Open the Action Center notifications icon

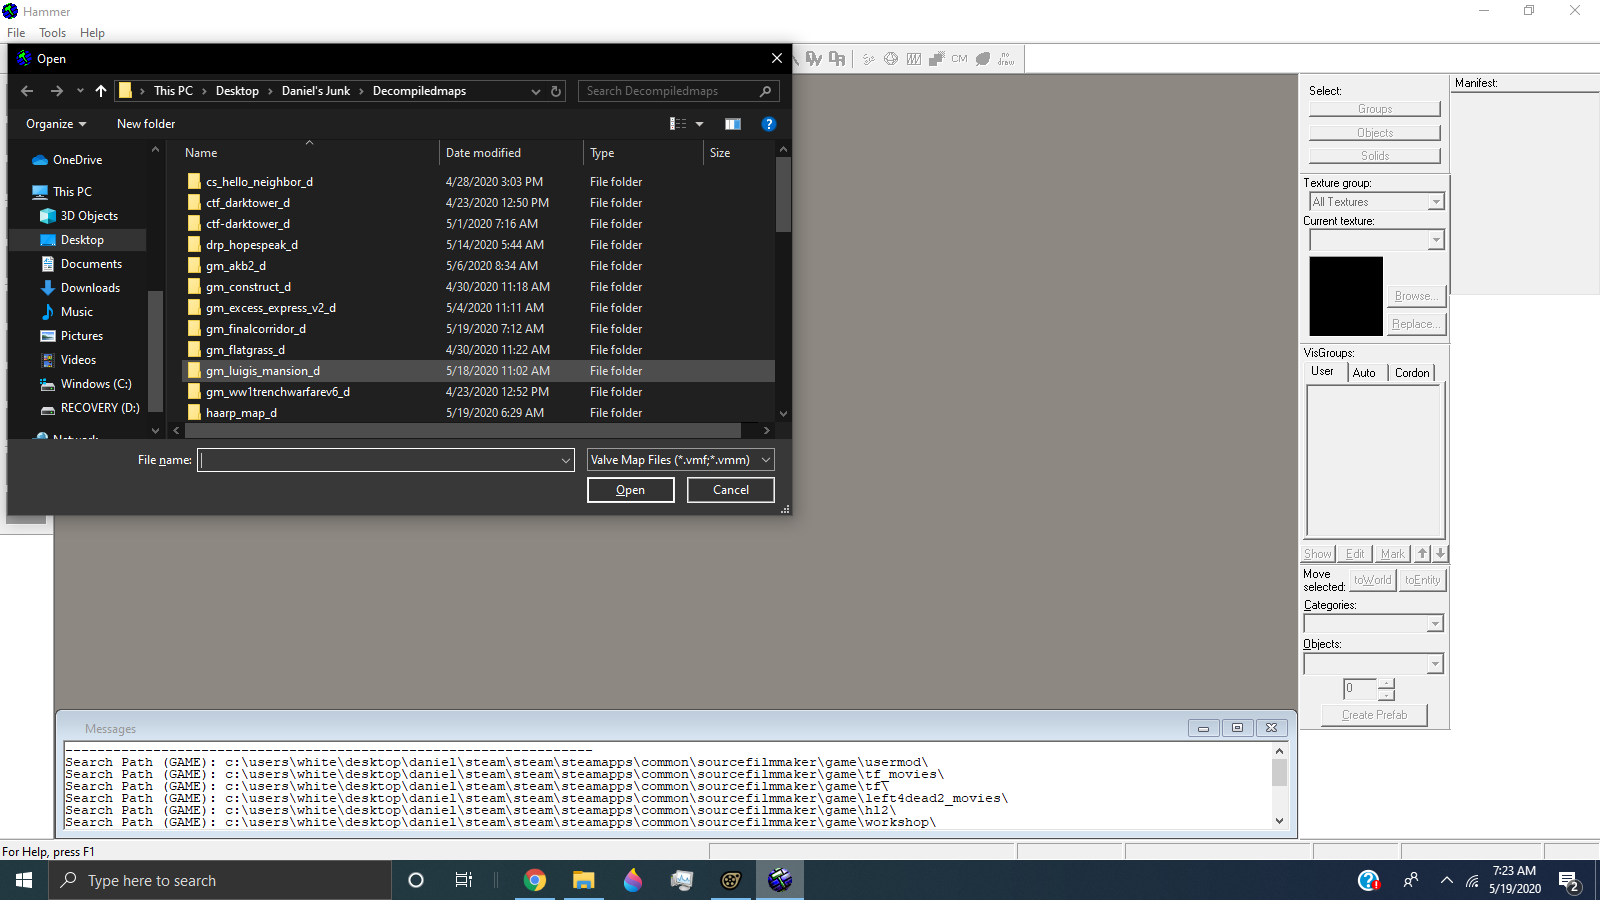(1569, 881)
